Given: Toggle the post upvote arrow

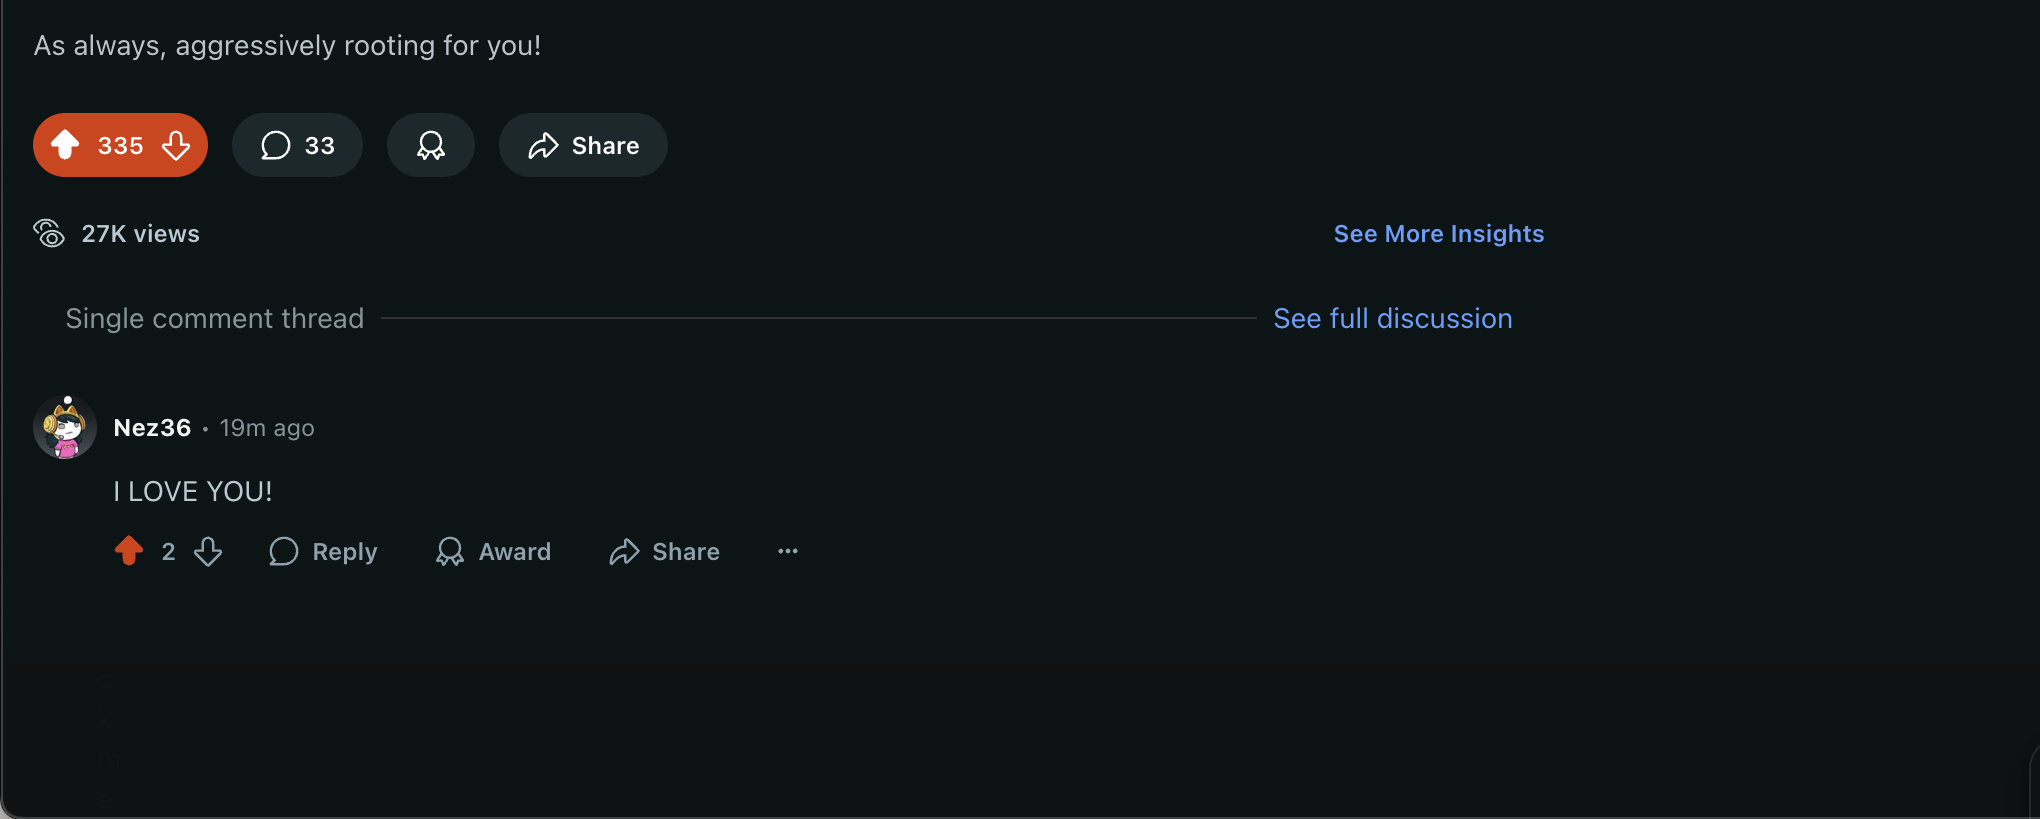Looking at the screenshot, I should coord(66,145).
